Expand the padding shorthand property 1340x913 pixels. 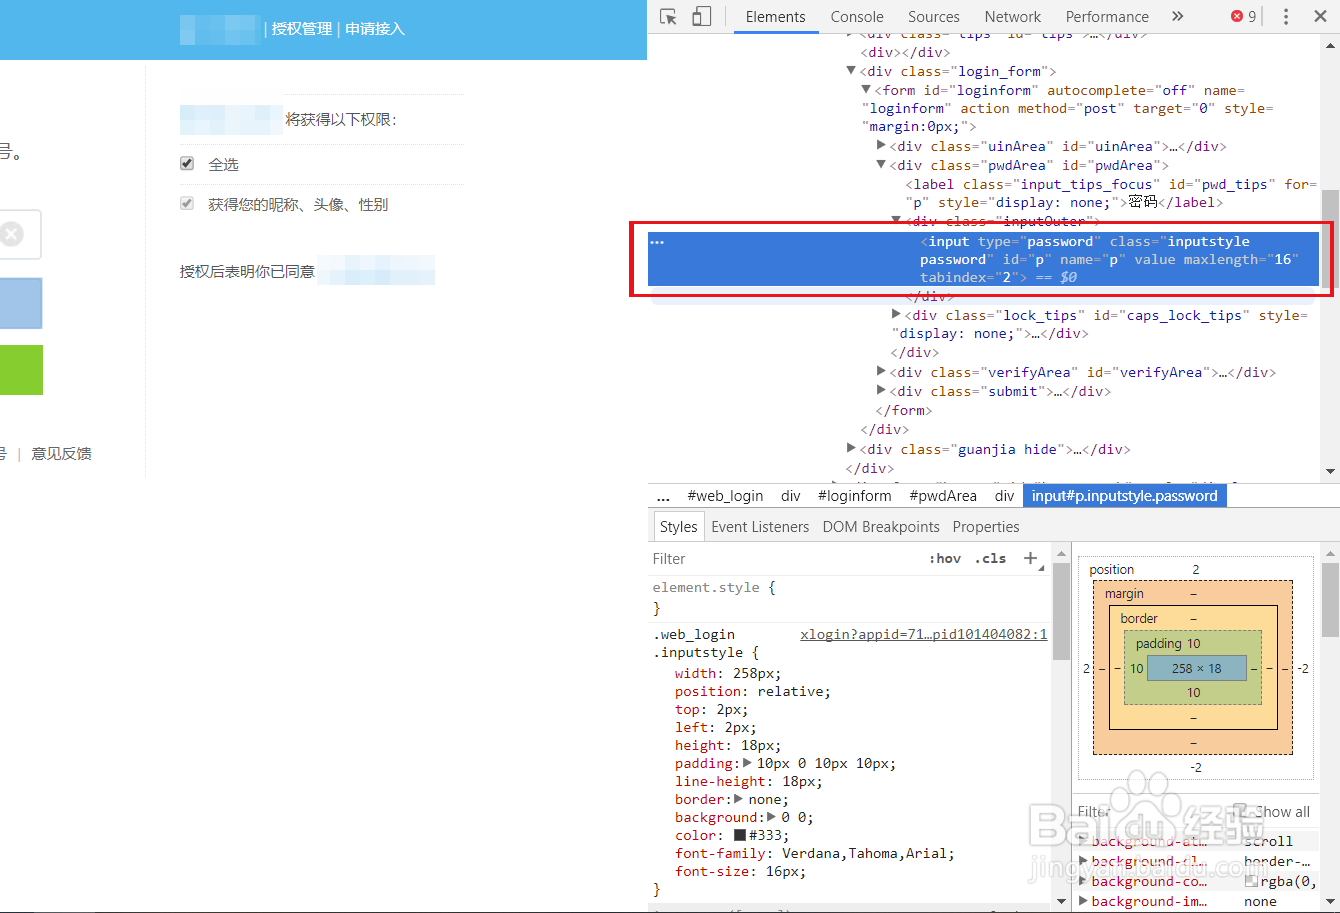point(748,763)
